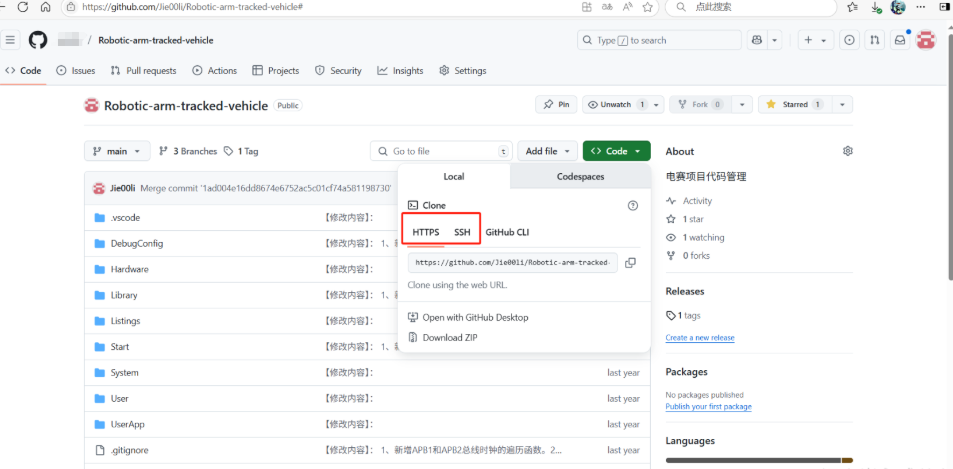Image resolution: width=953 pixels, height=469 pixels.
Task: Click the header search box
Action: pos(659,40)
